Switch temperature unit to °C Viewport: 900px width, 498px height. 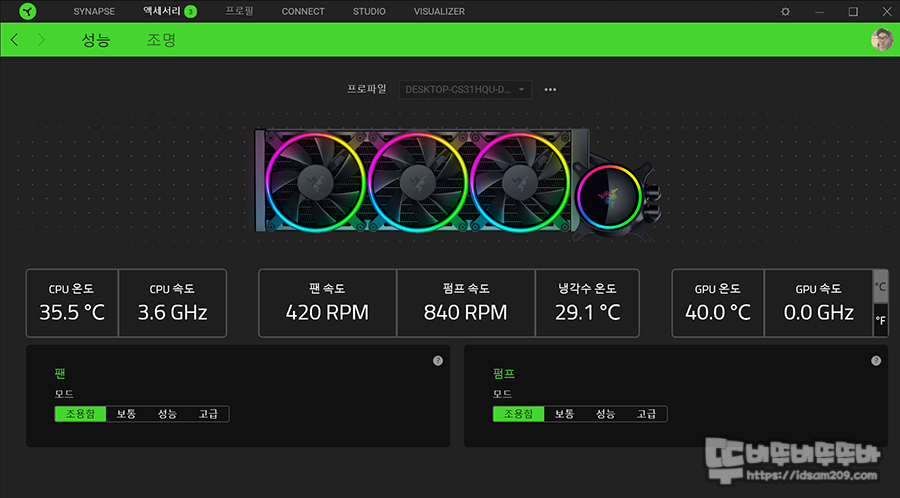click(880, 286)
